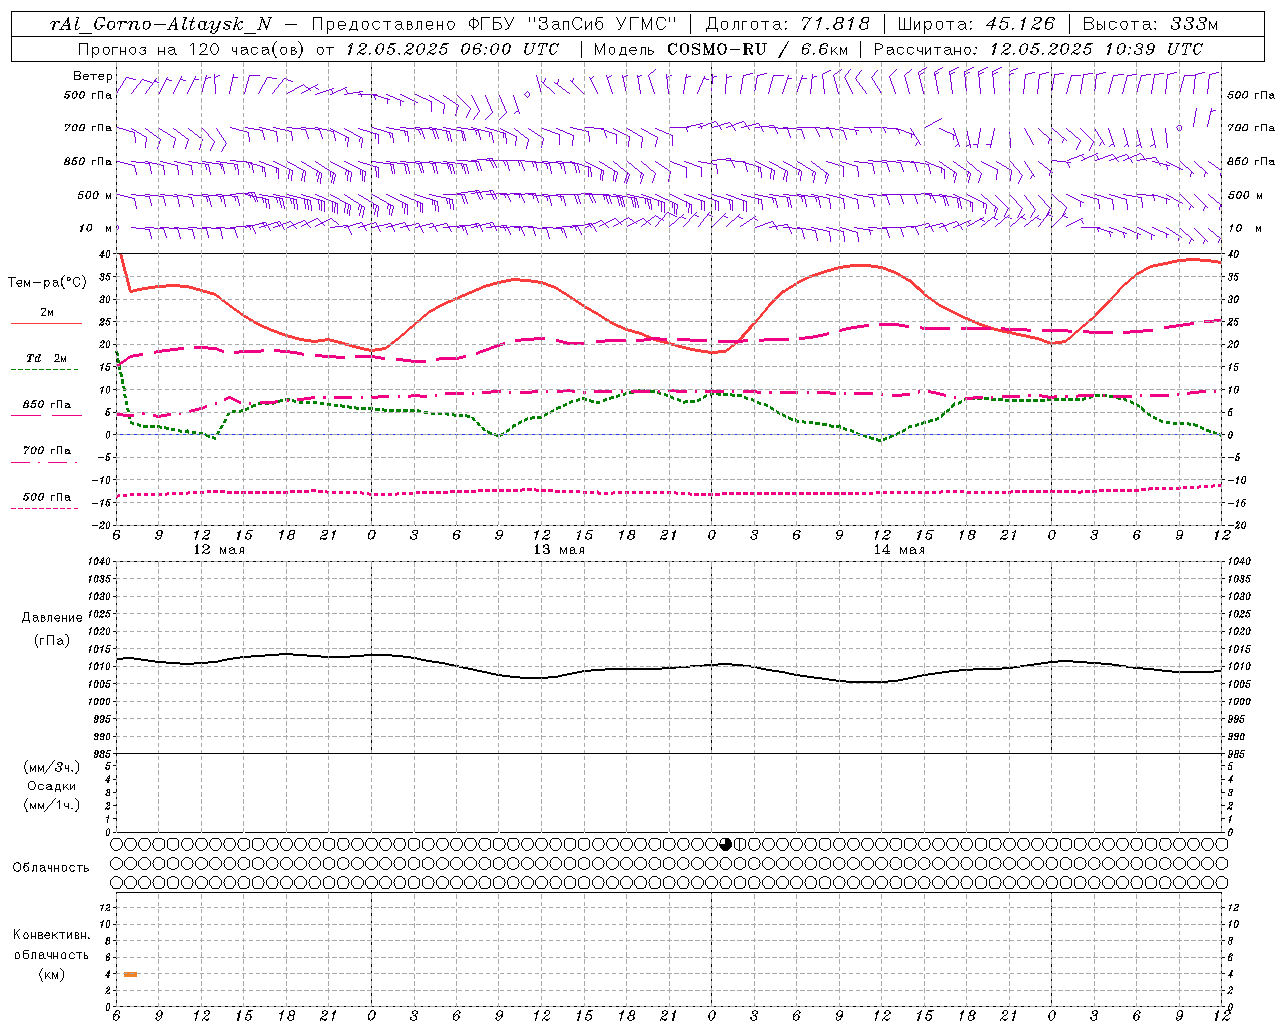Image resolution: width=1280 pixels, height=1024 pixels.
Task: Click 'Рассчитано: 12.05.2025 10:39 UTC' text
Action: point(1039,49)
